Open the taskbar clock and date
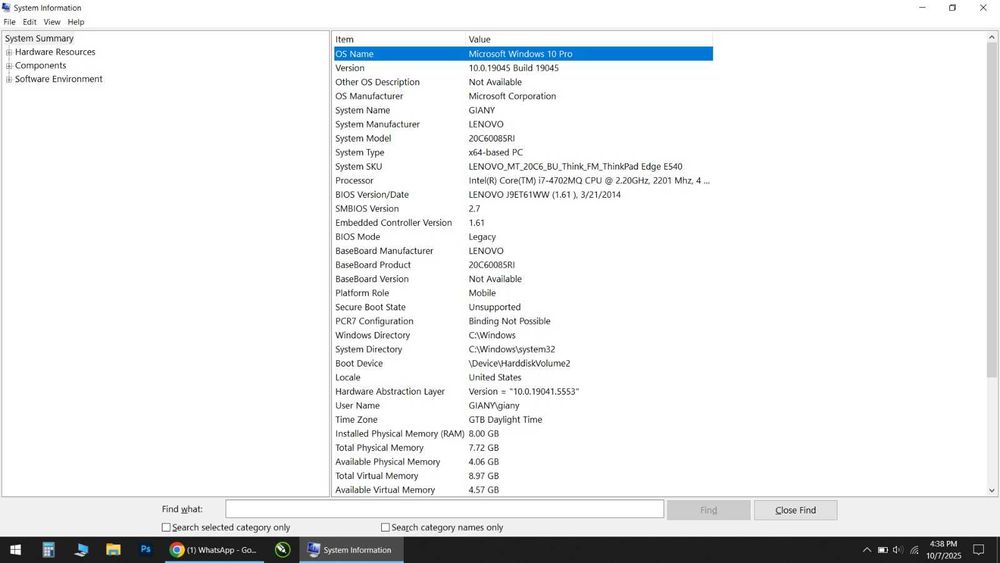This screenshot has height=563, width=1000. pyautogui.click(x=944, y=550)
